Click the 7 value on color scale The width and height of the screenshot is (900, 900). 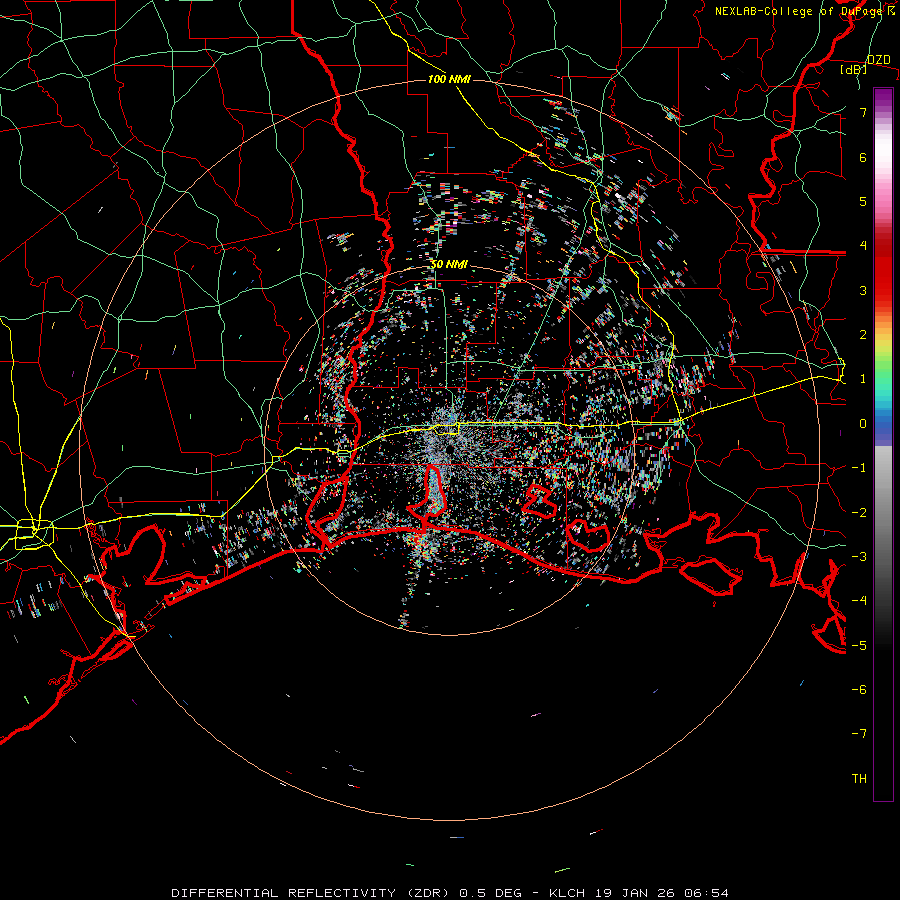[x=863, y=112]
